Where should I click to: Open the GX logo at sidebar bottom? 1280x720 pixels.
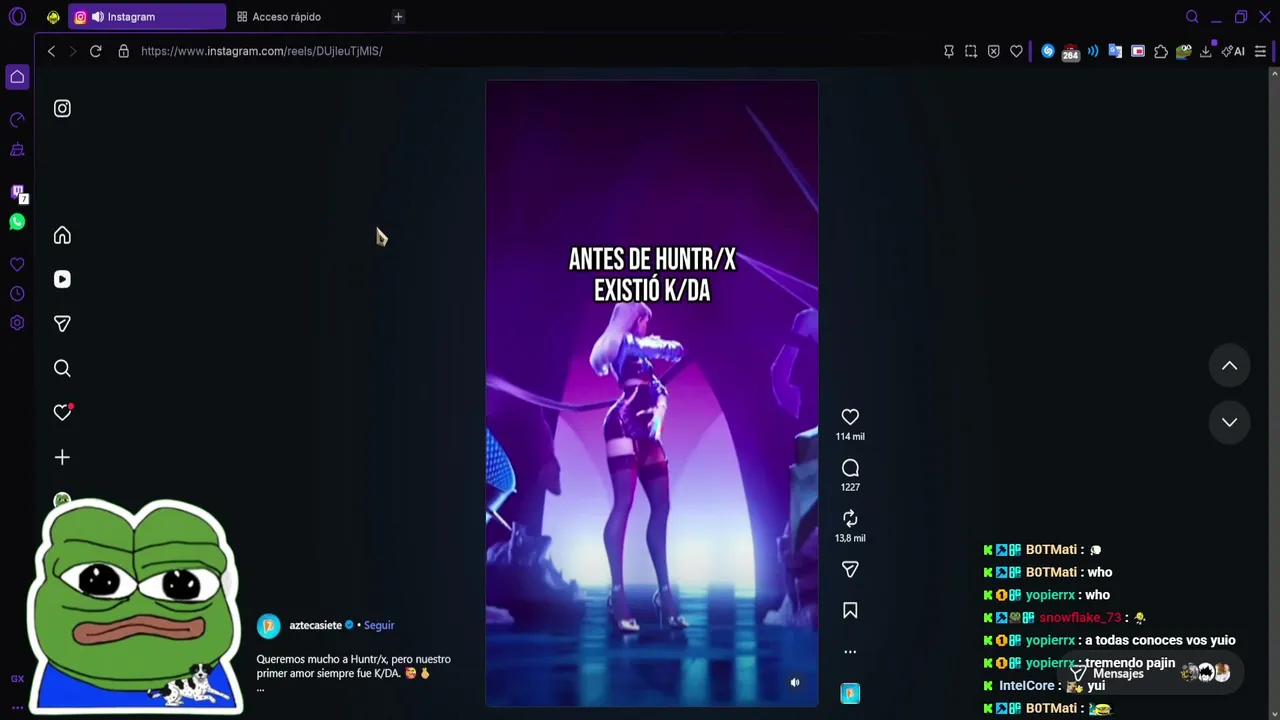17,679
